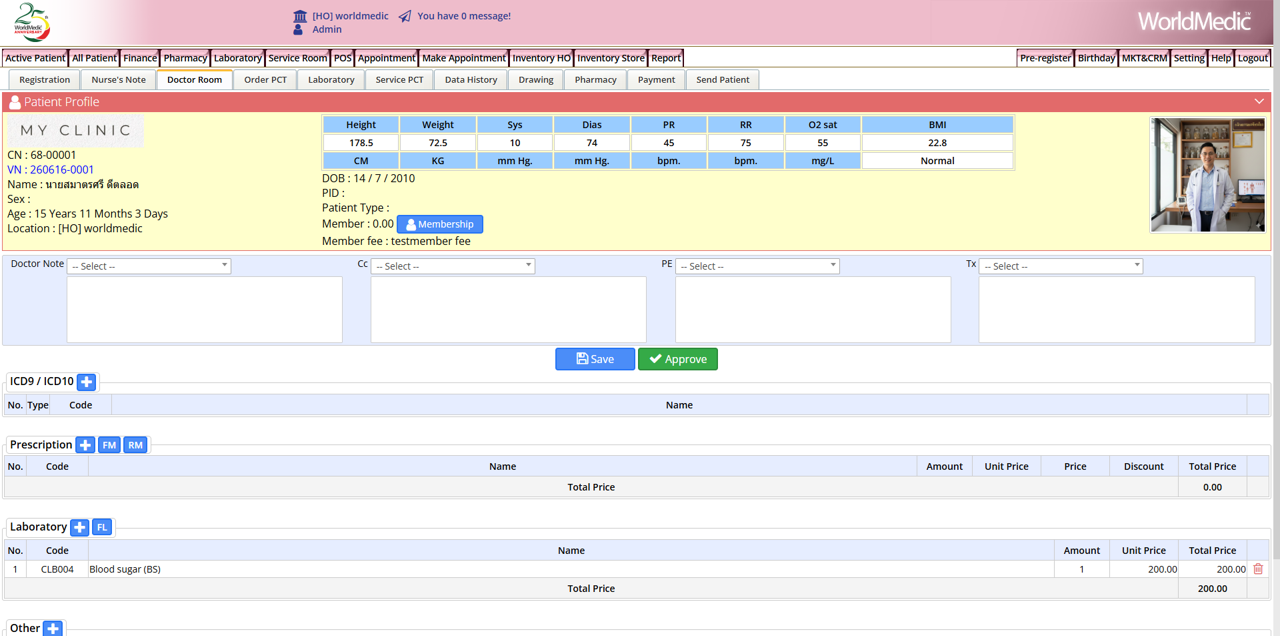Save the doctor room record
The image size is (1280, 636).
click(x=595, y=359)
